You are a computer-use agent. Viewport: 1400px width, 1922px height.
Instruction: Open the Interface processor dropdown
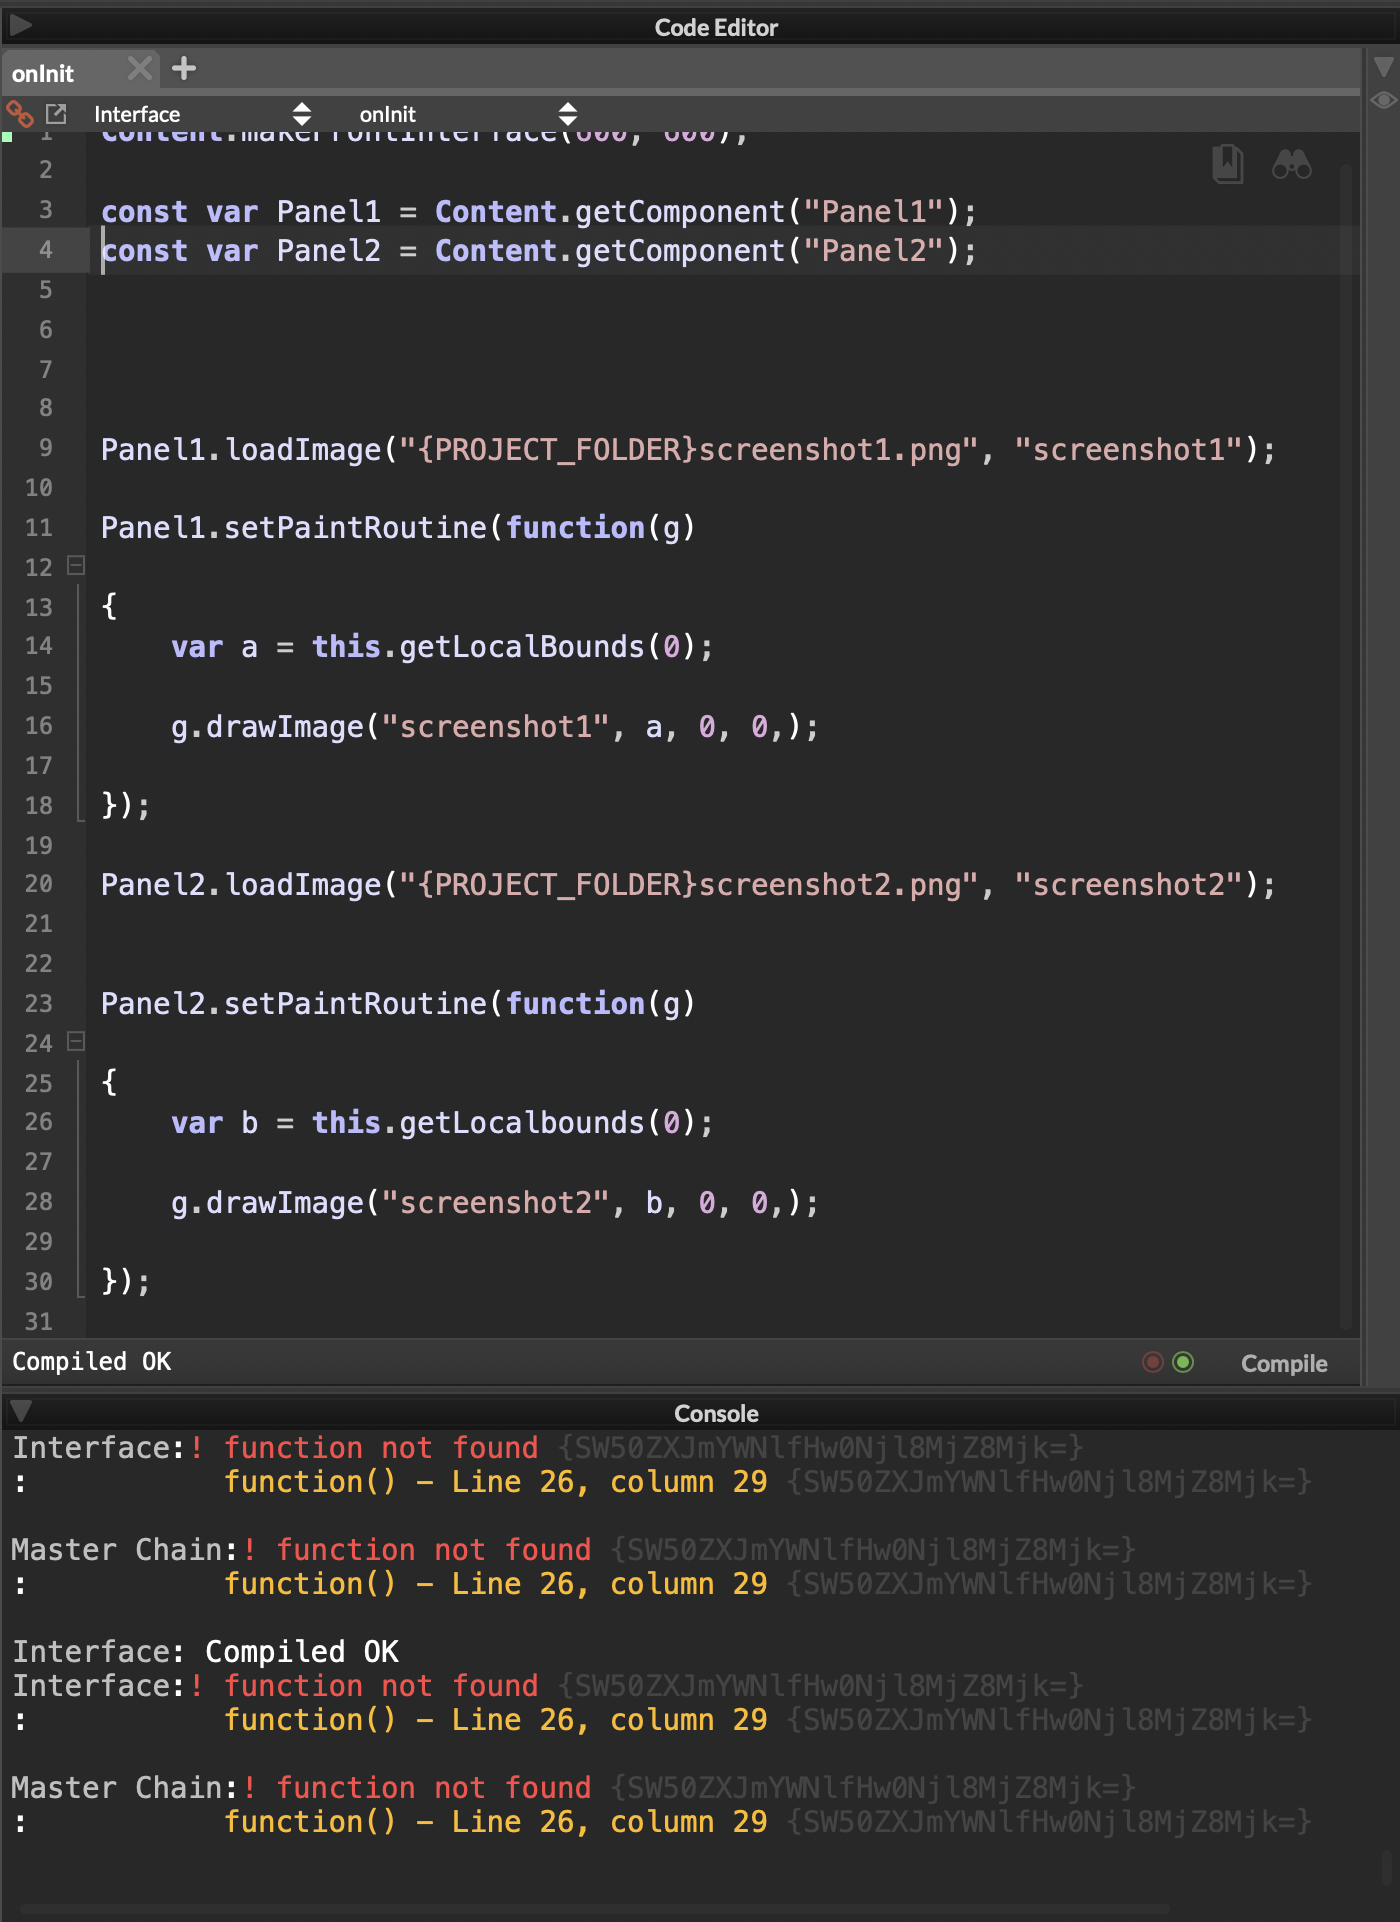point(202,114)
